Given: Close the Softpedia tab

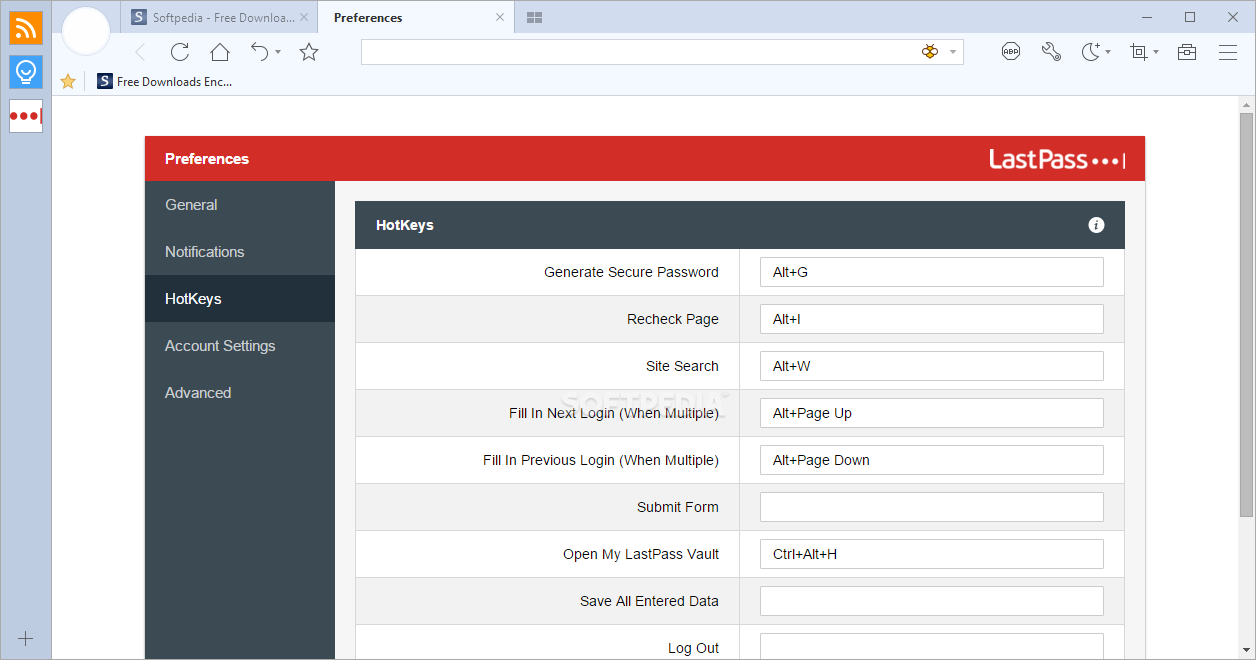Looking at the screenshot, I should [x=304, y=17].
